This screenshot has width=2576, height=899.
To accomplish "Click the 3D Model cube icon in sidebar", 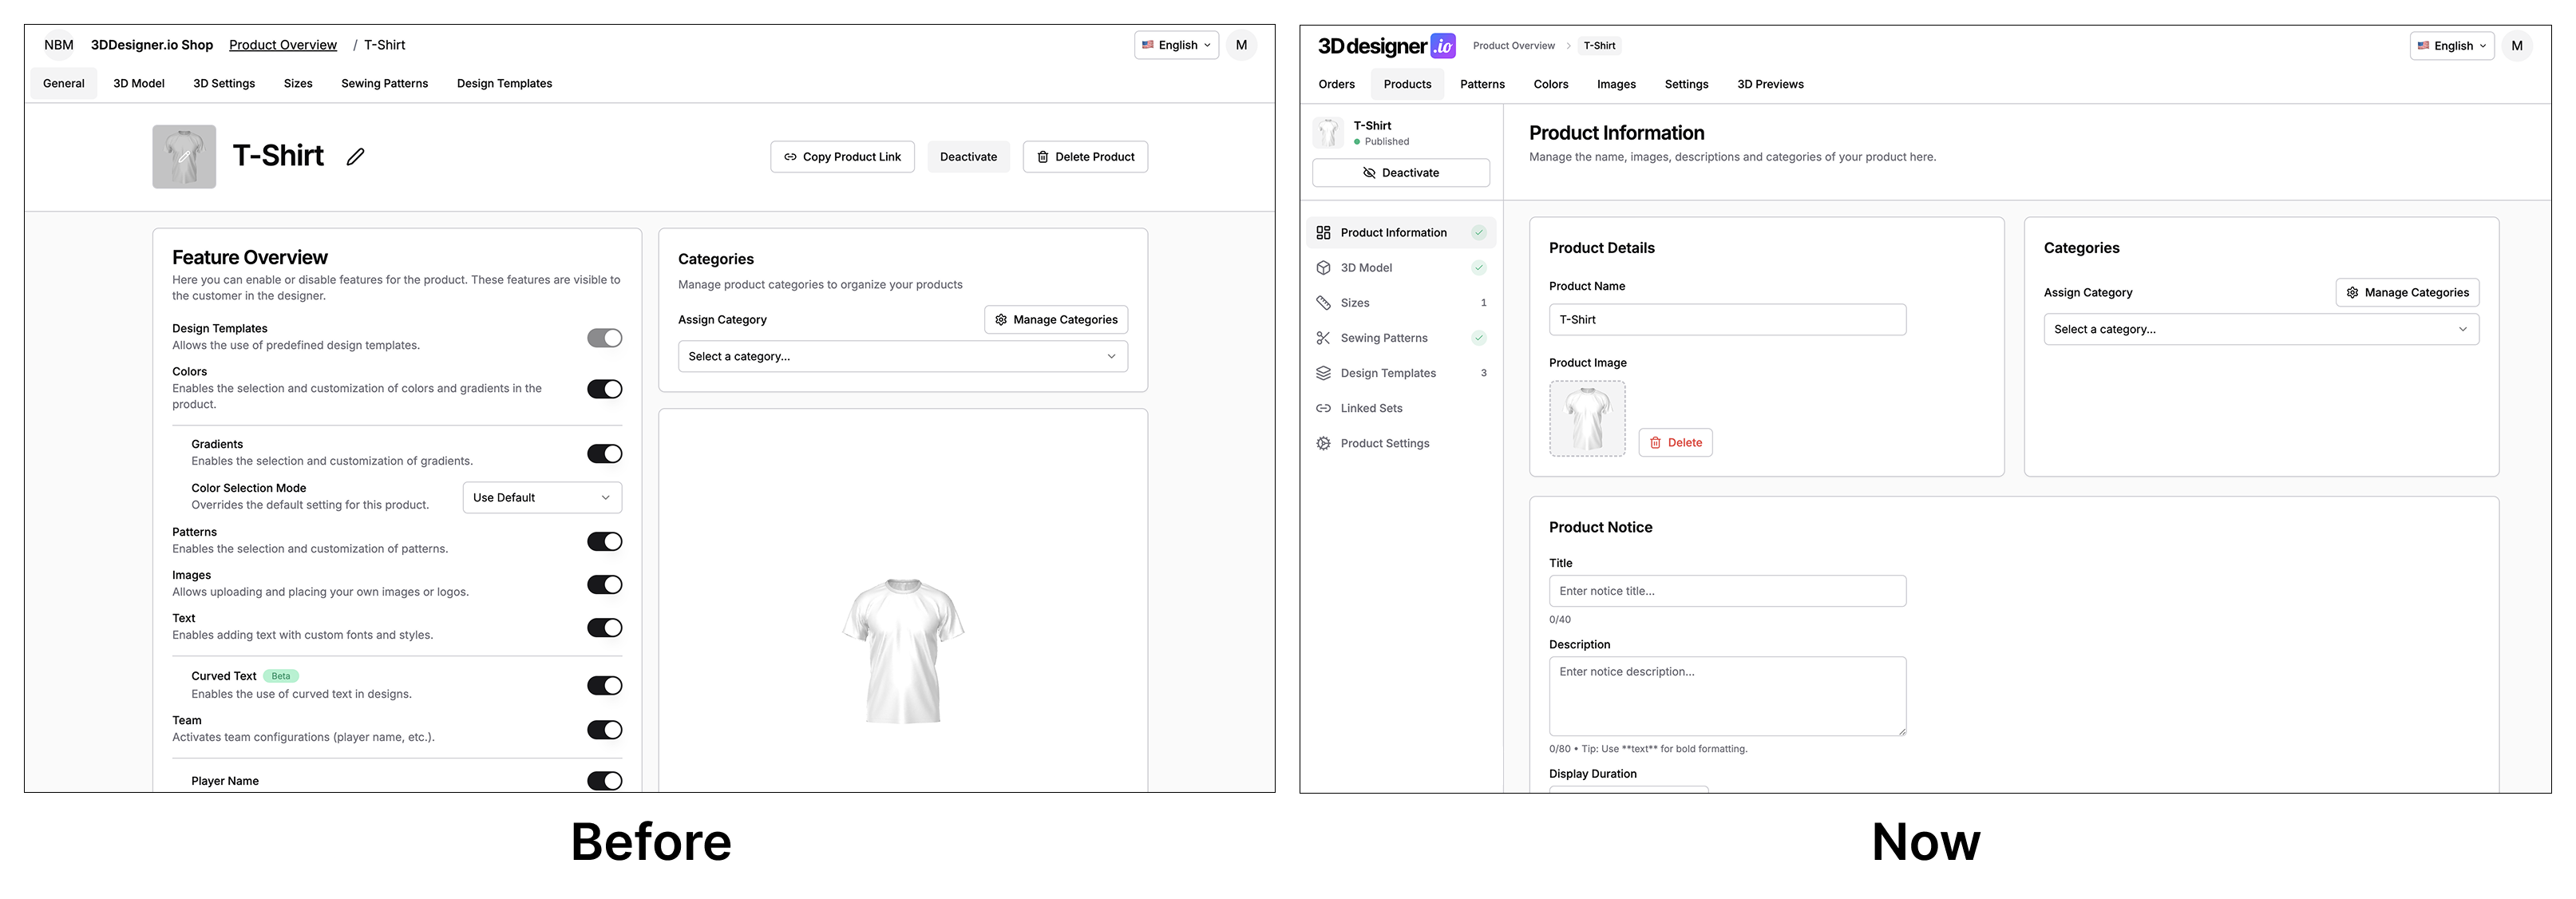I will coord(1323,268).
